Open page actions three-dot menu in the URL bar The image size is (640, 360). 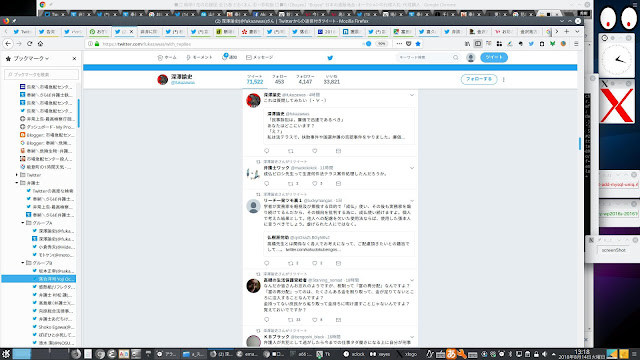399,44
